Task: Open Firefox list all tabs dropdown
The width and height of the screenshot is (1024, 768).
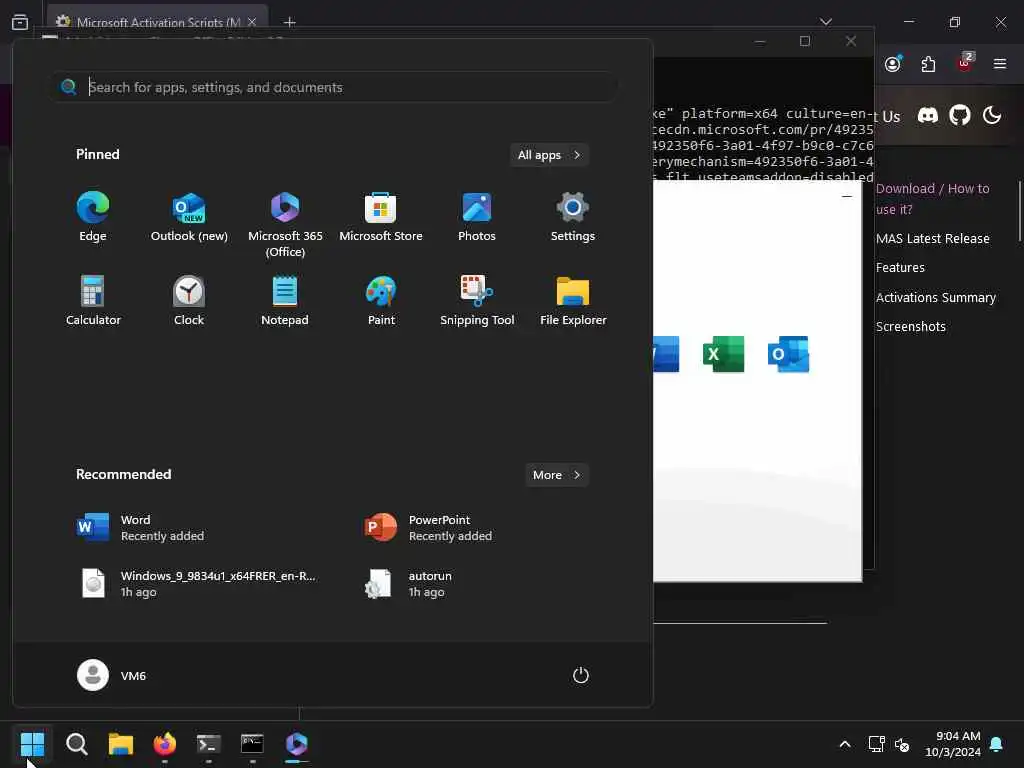Action: 825,22
